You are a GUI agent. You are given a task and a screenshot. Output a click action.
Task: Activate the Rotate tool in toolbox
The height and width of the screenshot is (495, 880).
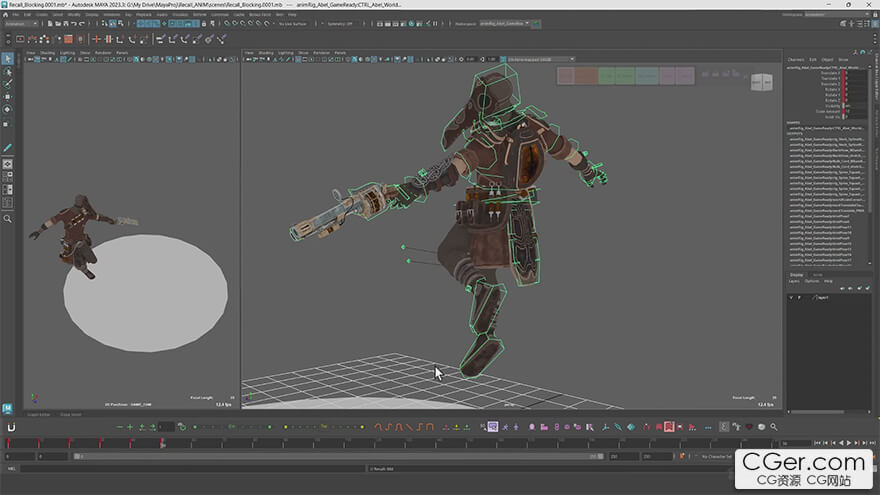click(7, 109)
